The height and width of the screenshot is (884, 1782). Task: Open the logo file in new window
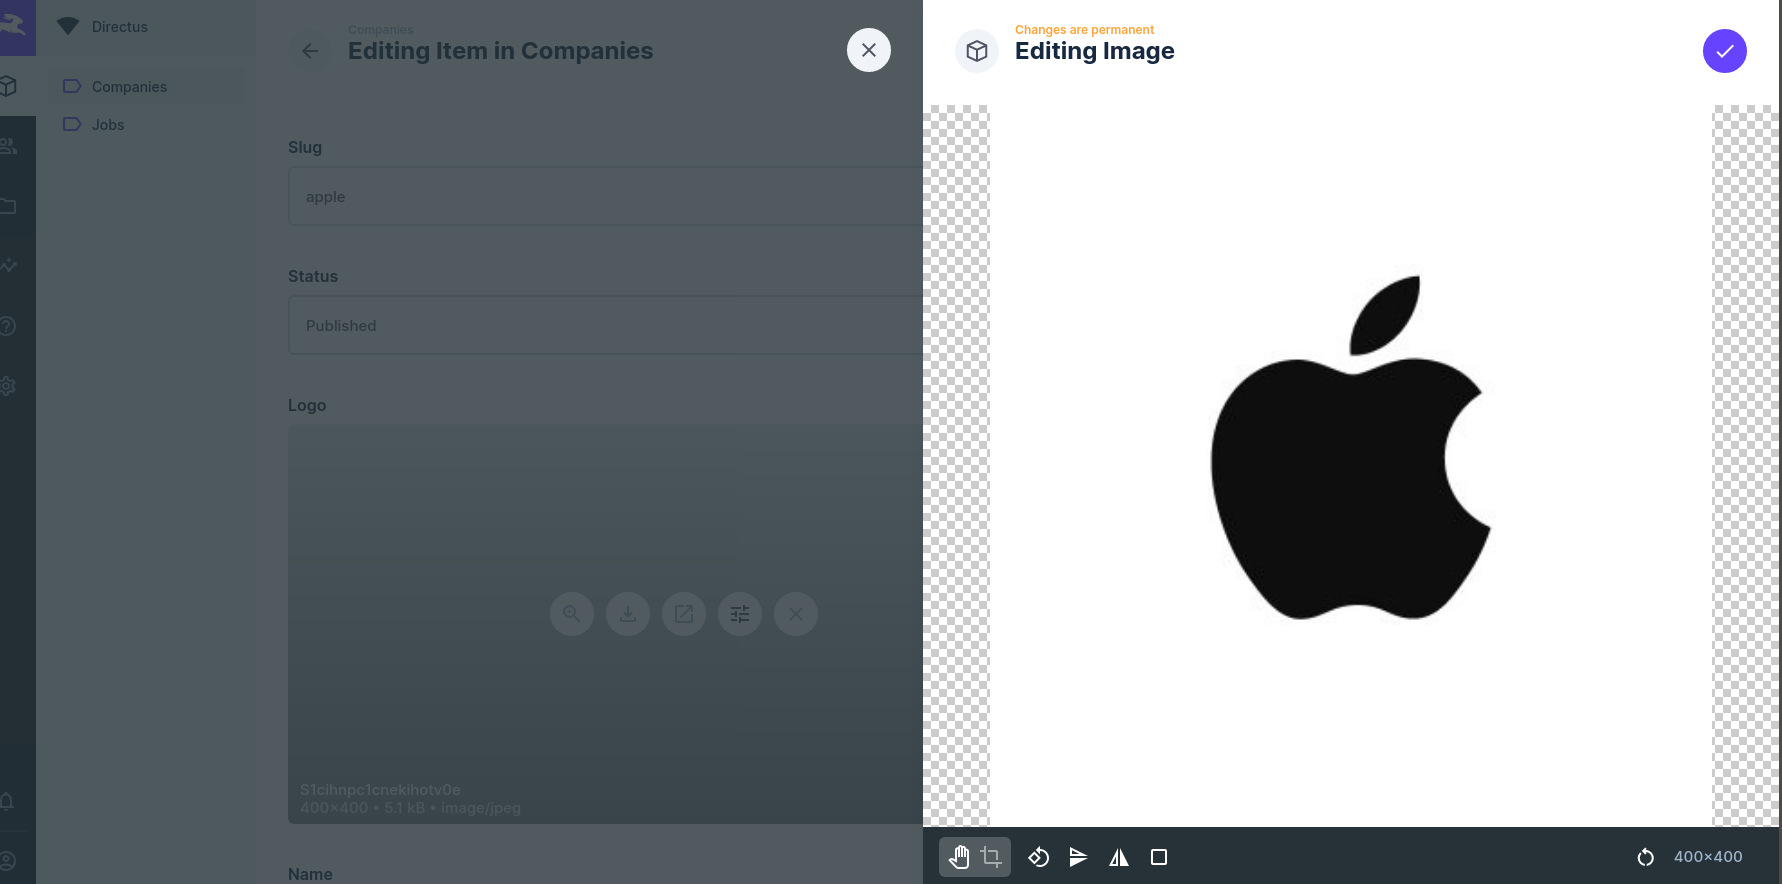tap(684, 614)
